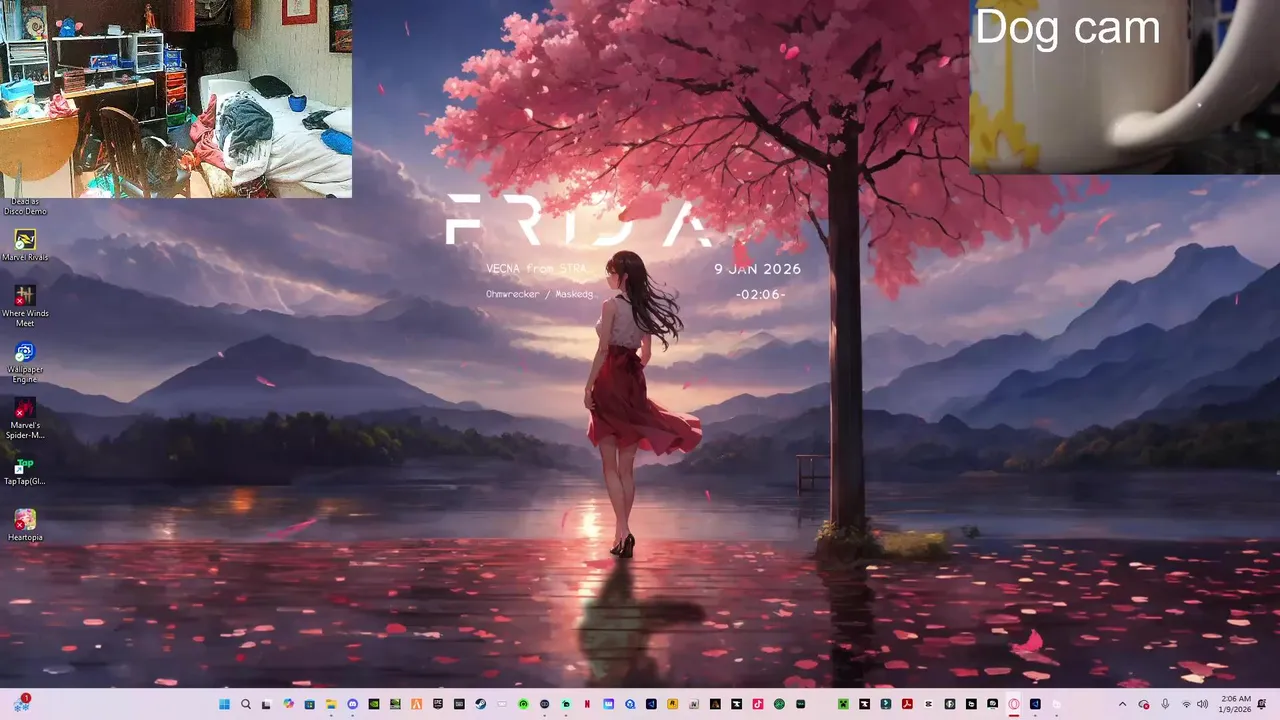Switch to Discord in the taskbar
Viewport: 1280px width, 720px height.
[352, 704]
